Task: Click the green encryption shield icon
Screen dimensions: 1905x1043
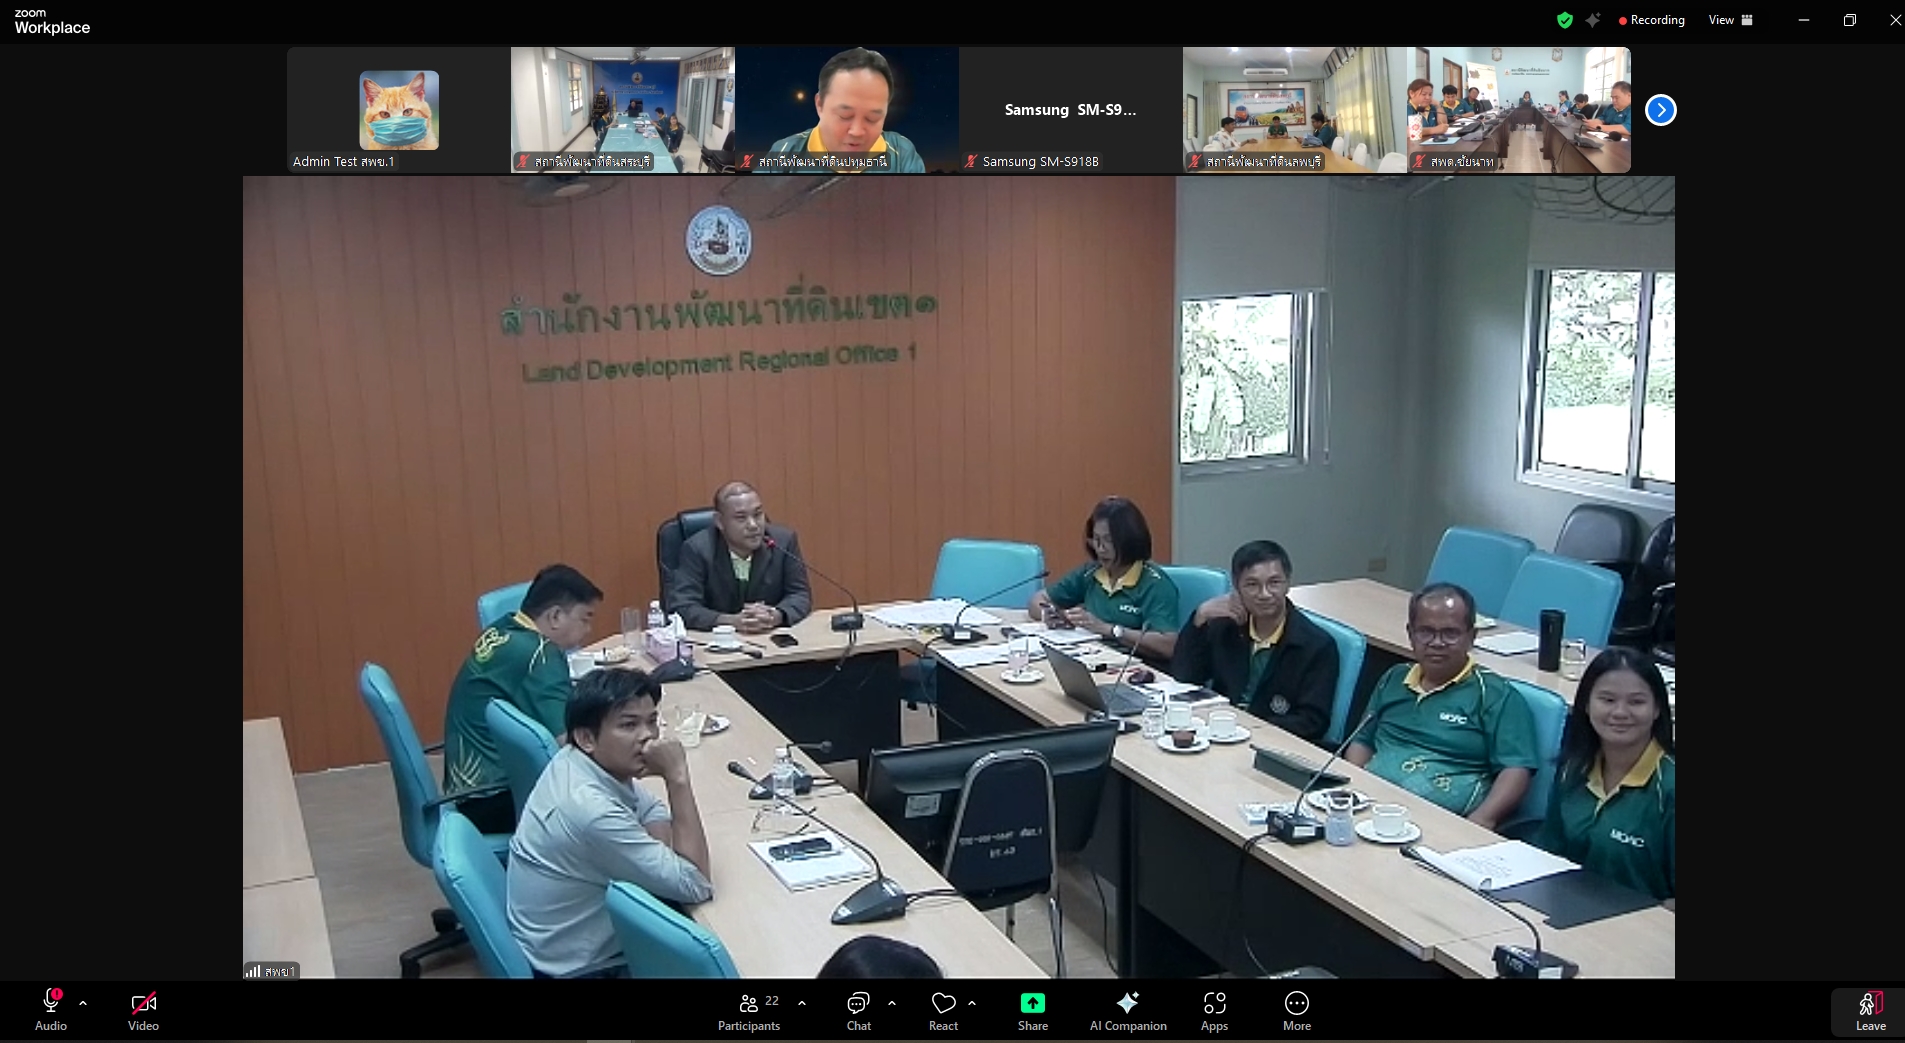Action: coord(1565,20)
